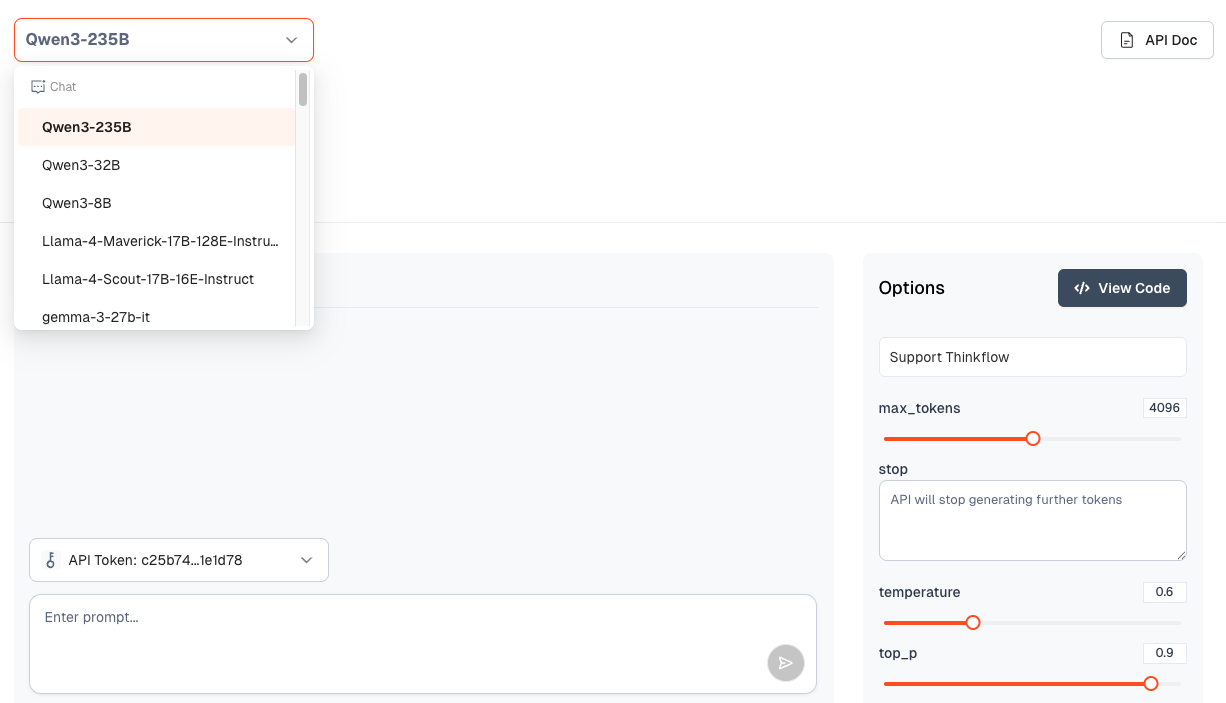Open the Support Thinkflow dropdown
This screenshot has height=703, width=1226.
[1031, 357]
